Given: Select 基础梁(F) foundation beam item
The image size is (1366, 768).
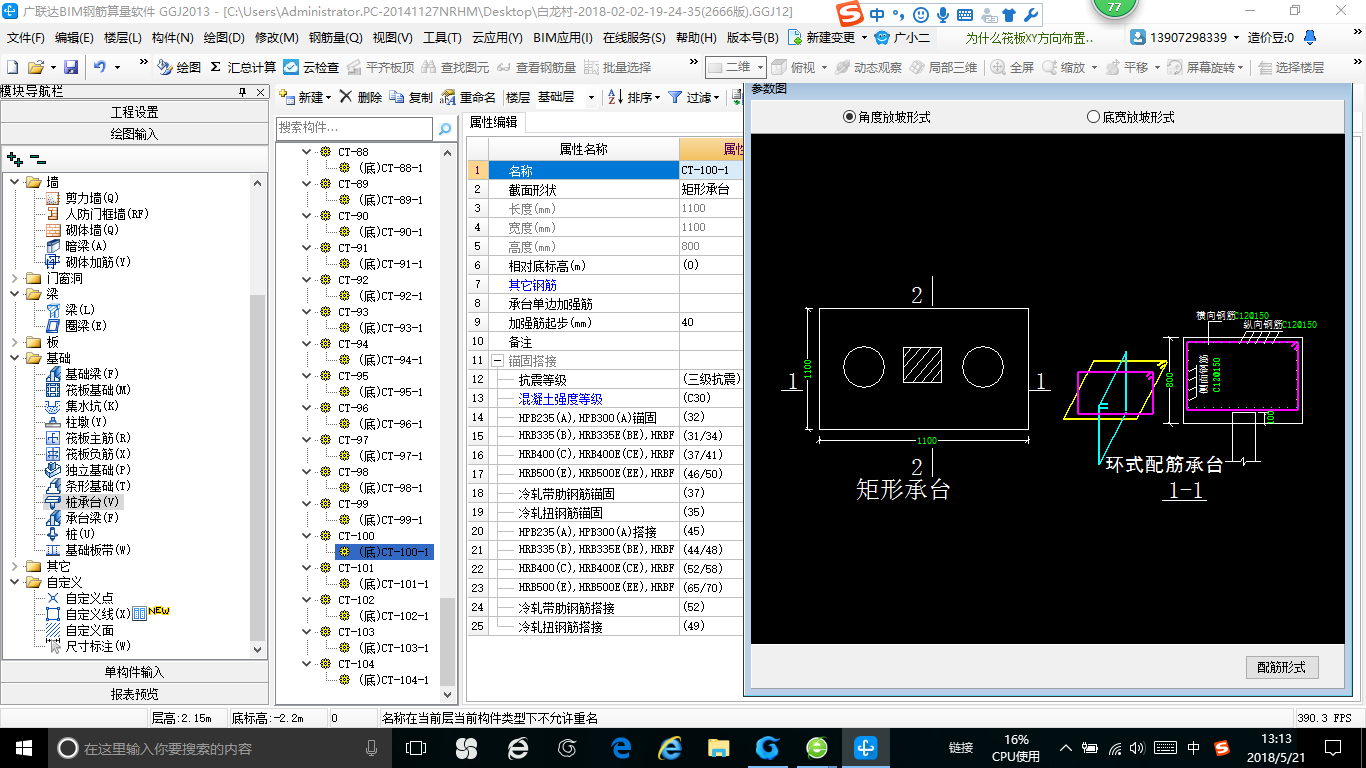Looking at the screenshot, I should [83, 374].
